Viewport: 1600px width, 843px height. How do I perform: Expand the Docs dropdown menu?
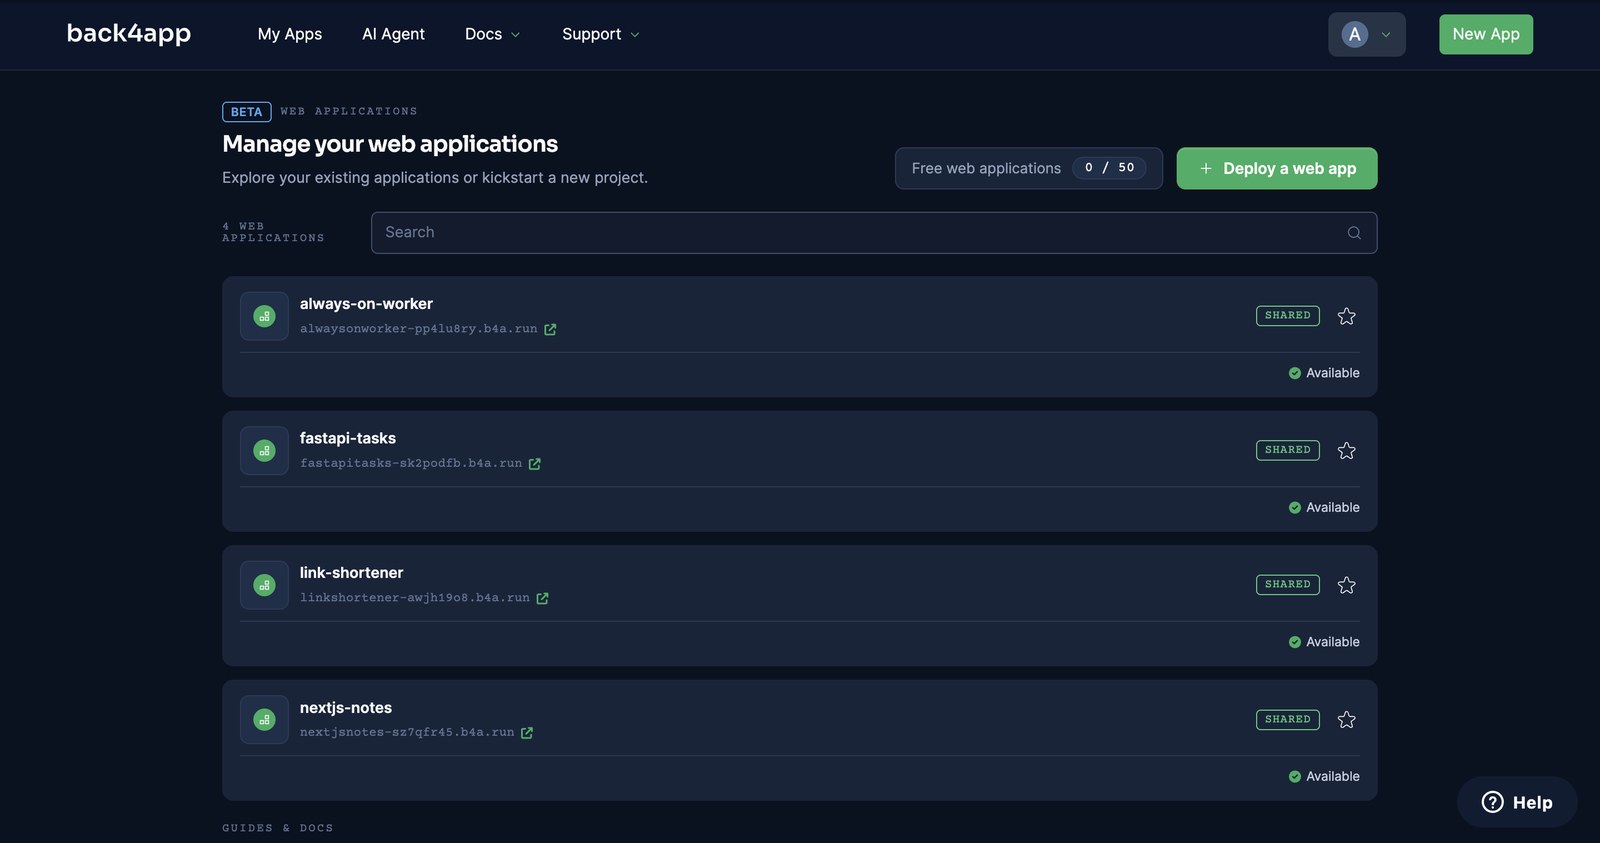coord(492,34)
